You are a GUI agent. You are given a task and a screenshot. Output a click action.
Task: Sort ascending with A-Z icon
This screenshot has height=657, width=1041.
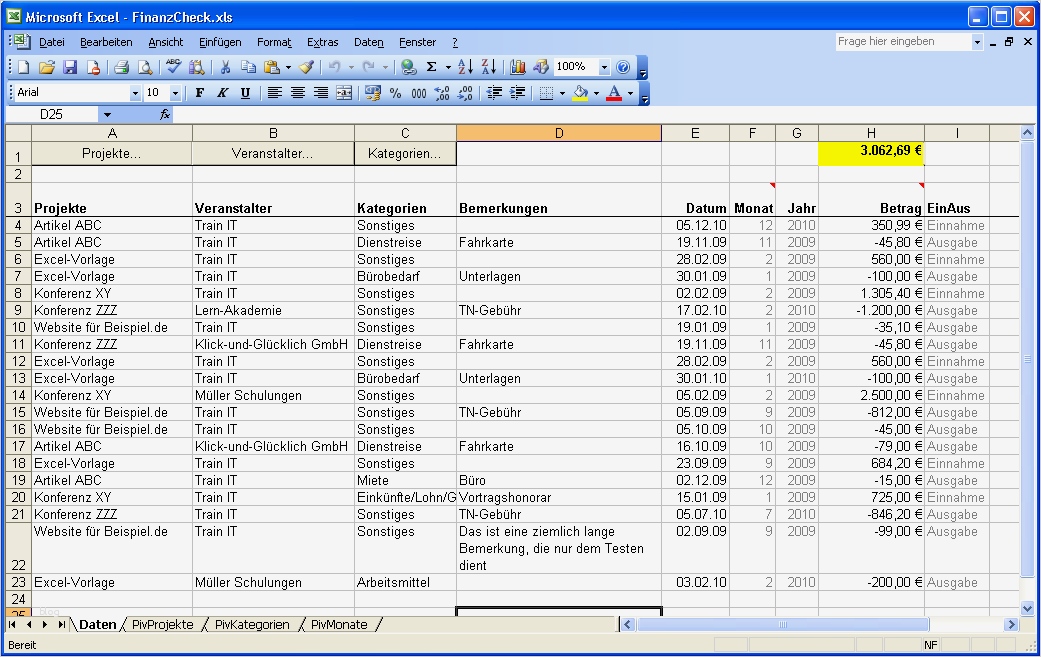coord(465,67)
